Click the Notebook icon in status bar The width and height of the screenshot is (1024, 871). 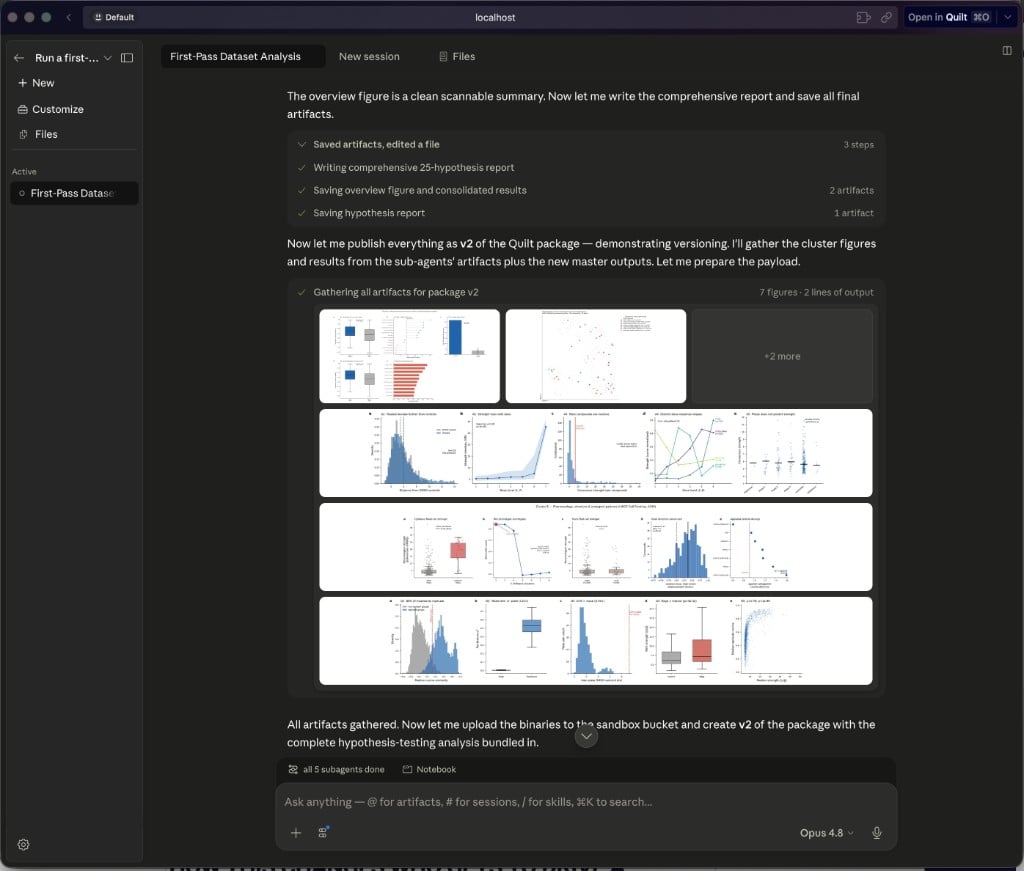click(x=408, y=769)
